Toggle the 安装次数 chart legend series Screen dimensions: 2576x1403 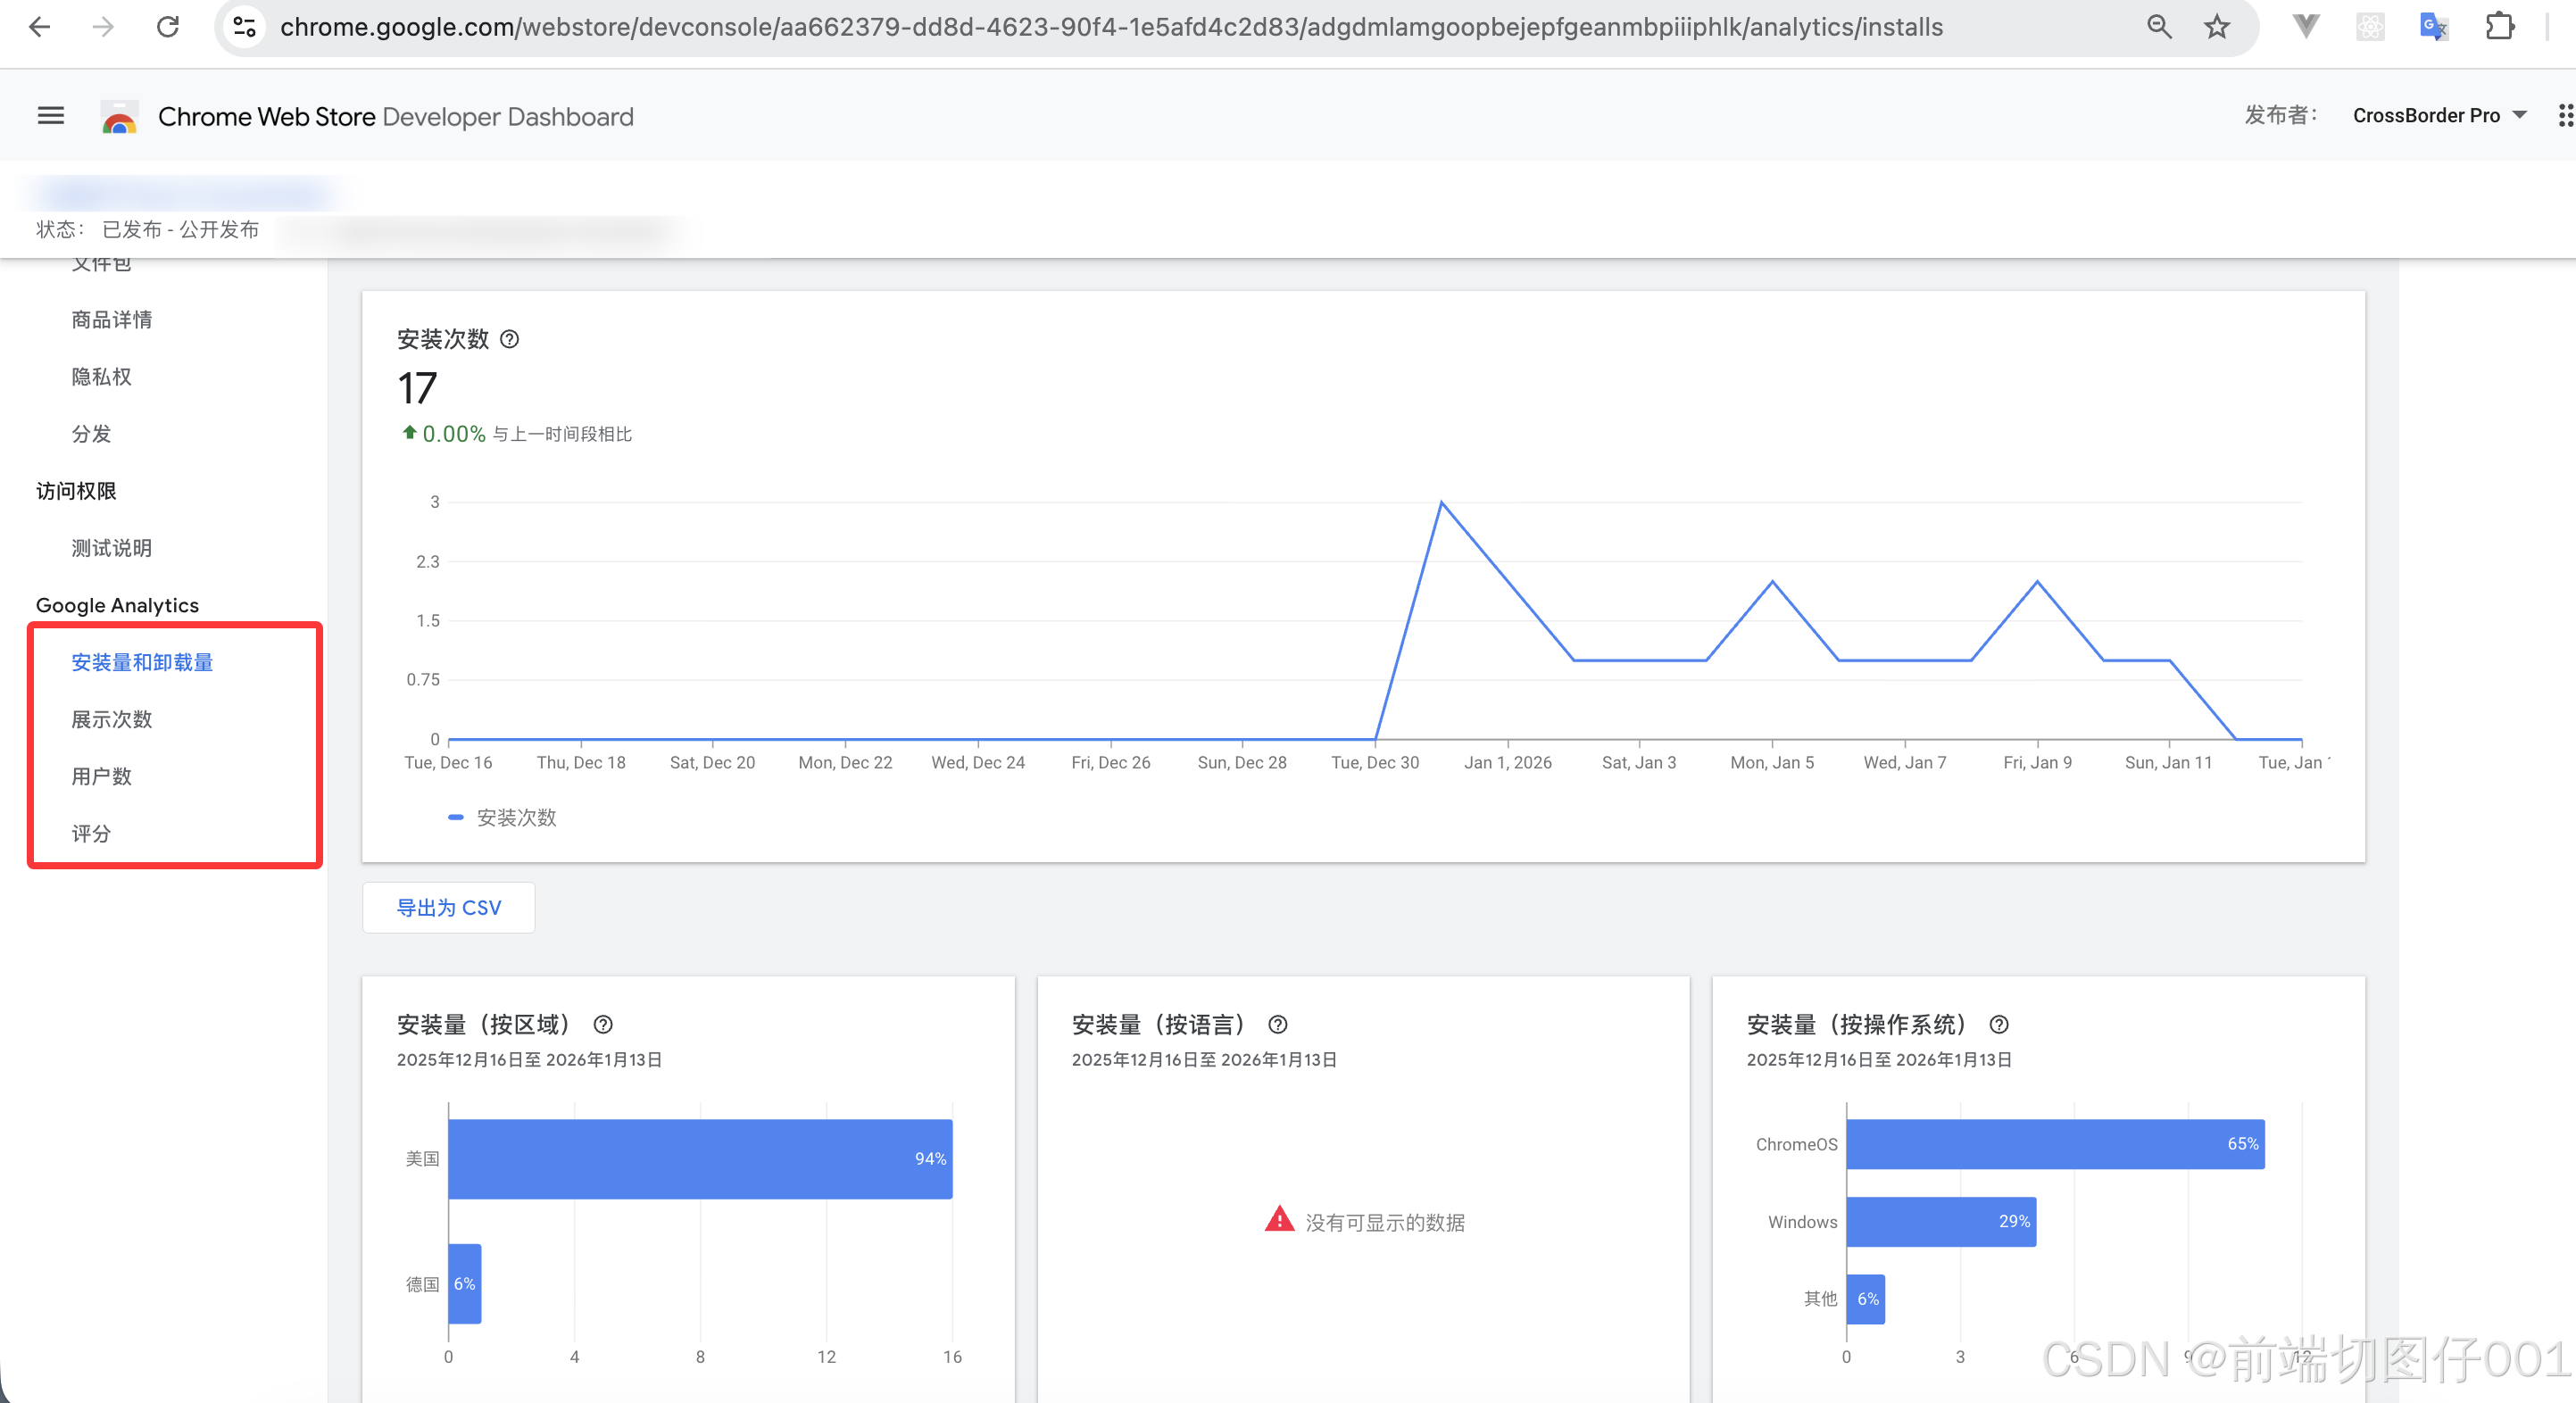[503, 817]
